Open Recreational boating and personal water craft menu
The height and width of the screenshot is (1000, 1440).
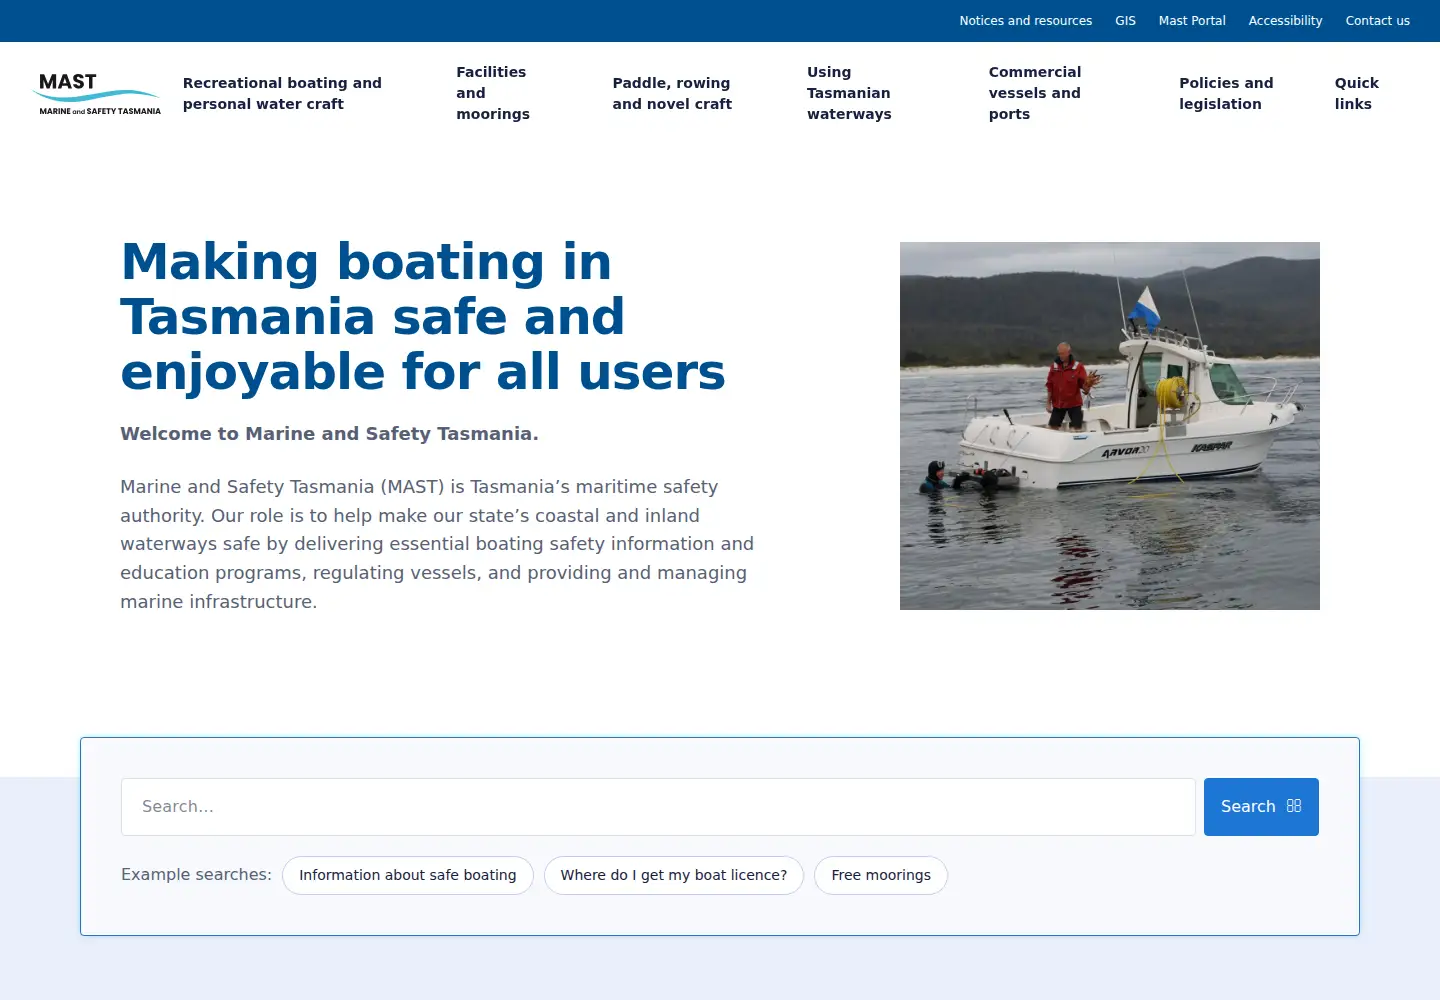[x=282, y=93]
